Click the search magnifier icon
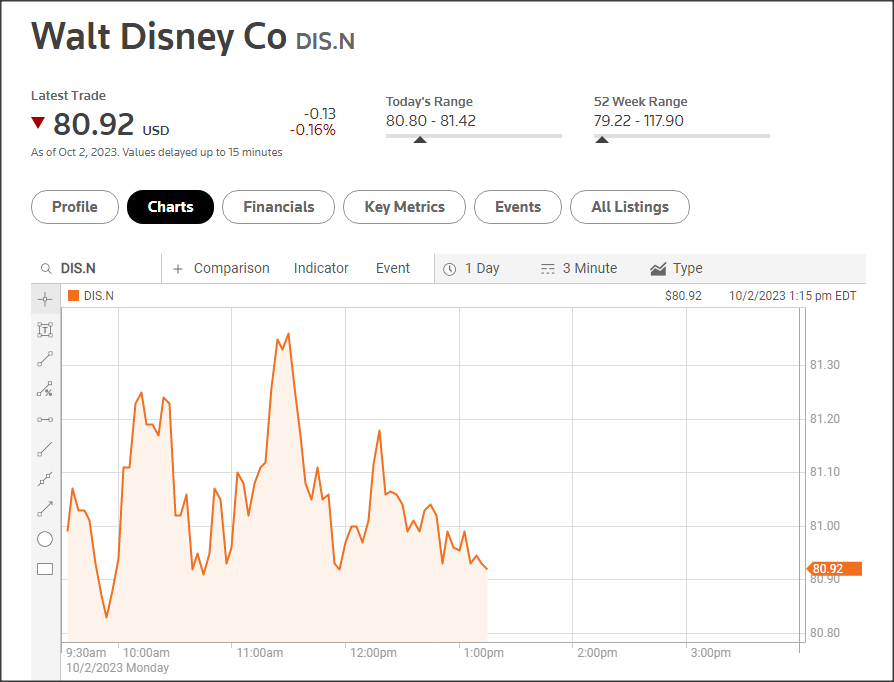Viewport: 894px width, 682px height. (46, 269)
